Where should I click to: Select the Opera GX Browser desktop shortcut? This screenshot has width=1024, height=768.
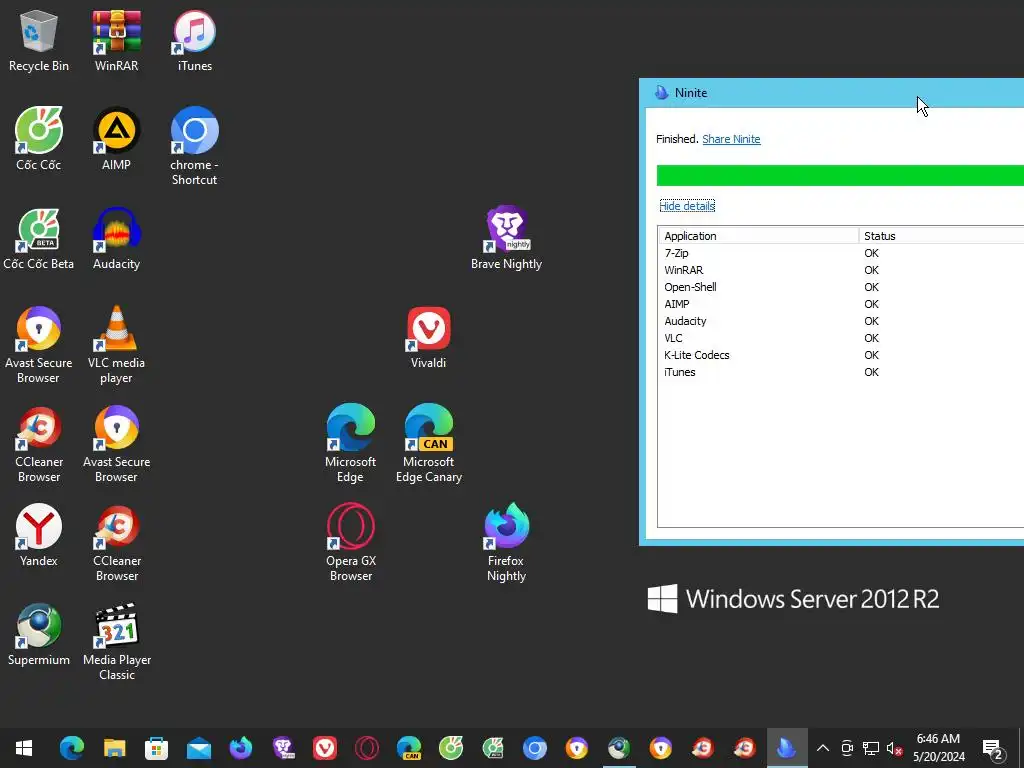[351, 542]
